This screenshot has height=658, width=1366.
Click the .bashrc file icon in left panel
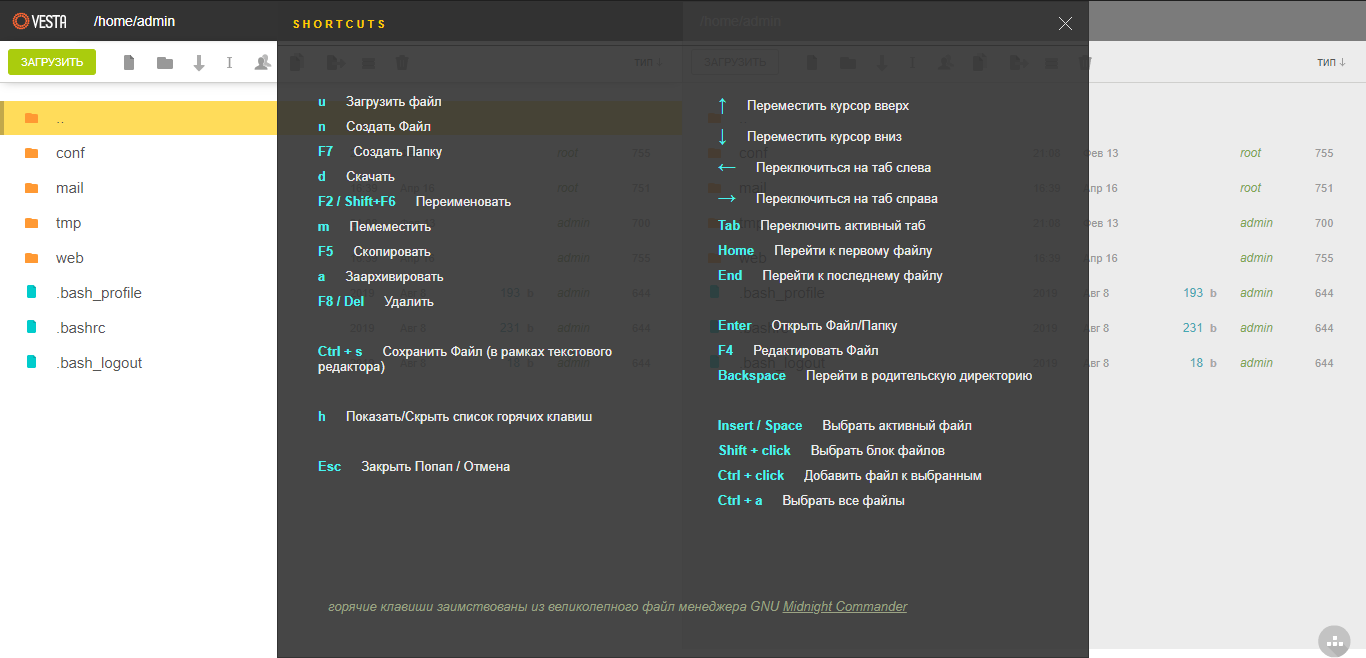pyautogui.click(x=32, y=328)
